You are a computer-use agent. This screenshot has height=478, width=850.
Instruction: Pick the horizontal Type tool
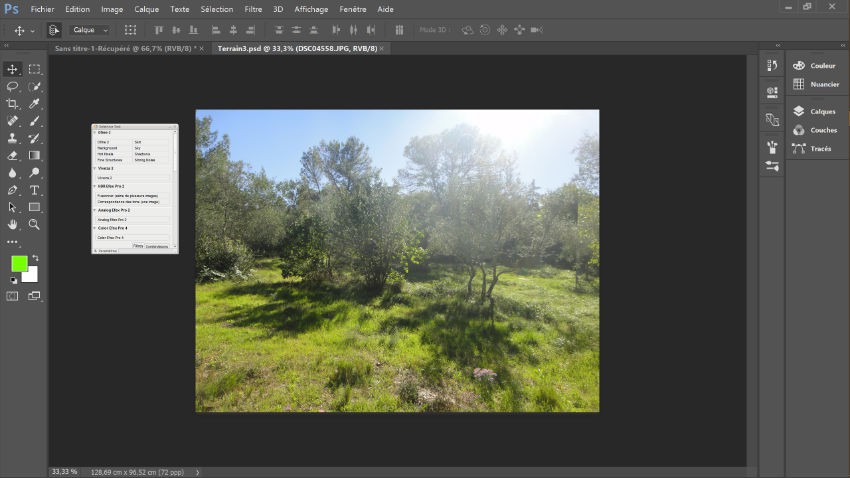pyautogui.click(x=35, y=190)
